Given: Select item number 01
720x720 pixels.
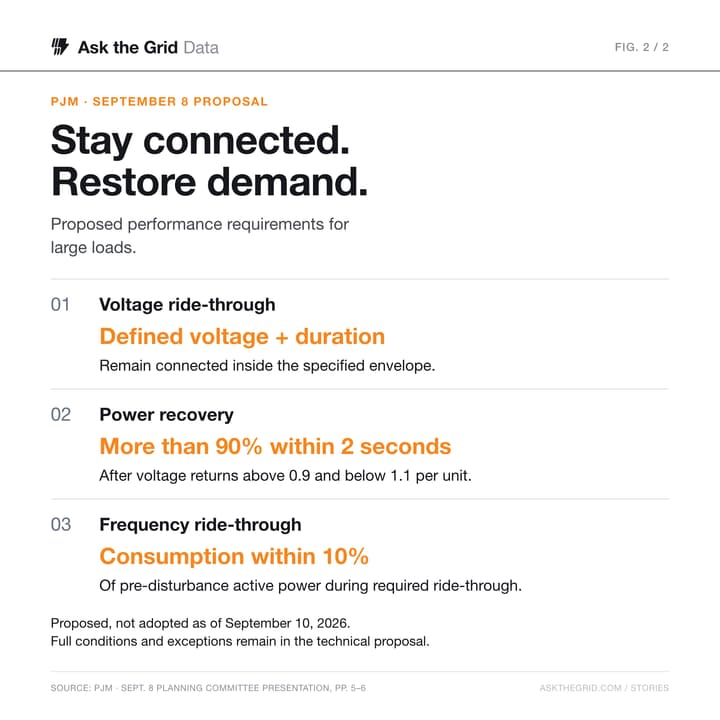Looking at the screenshot, I should [x=60, y=304].
